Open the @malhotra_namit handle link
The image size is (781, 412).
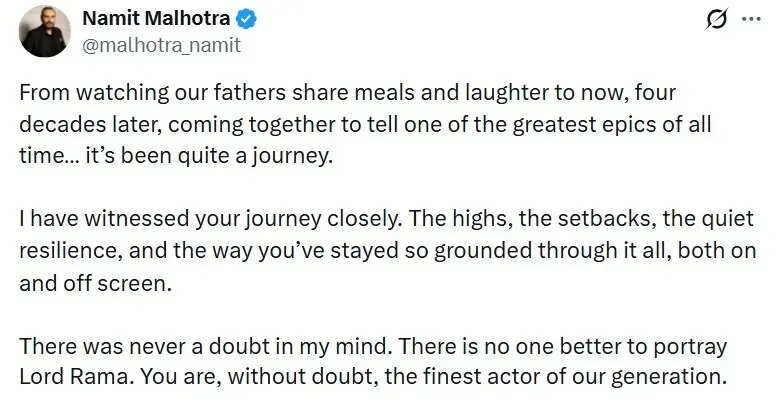pyautogui.click(x=161, y=45)
